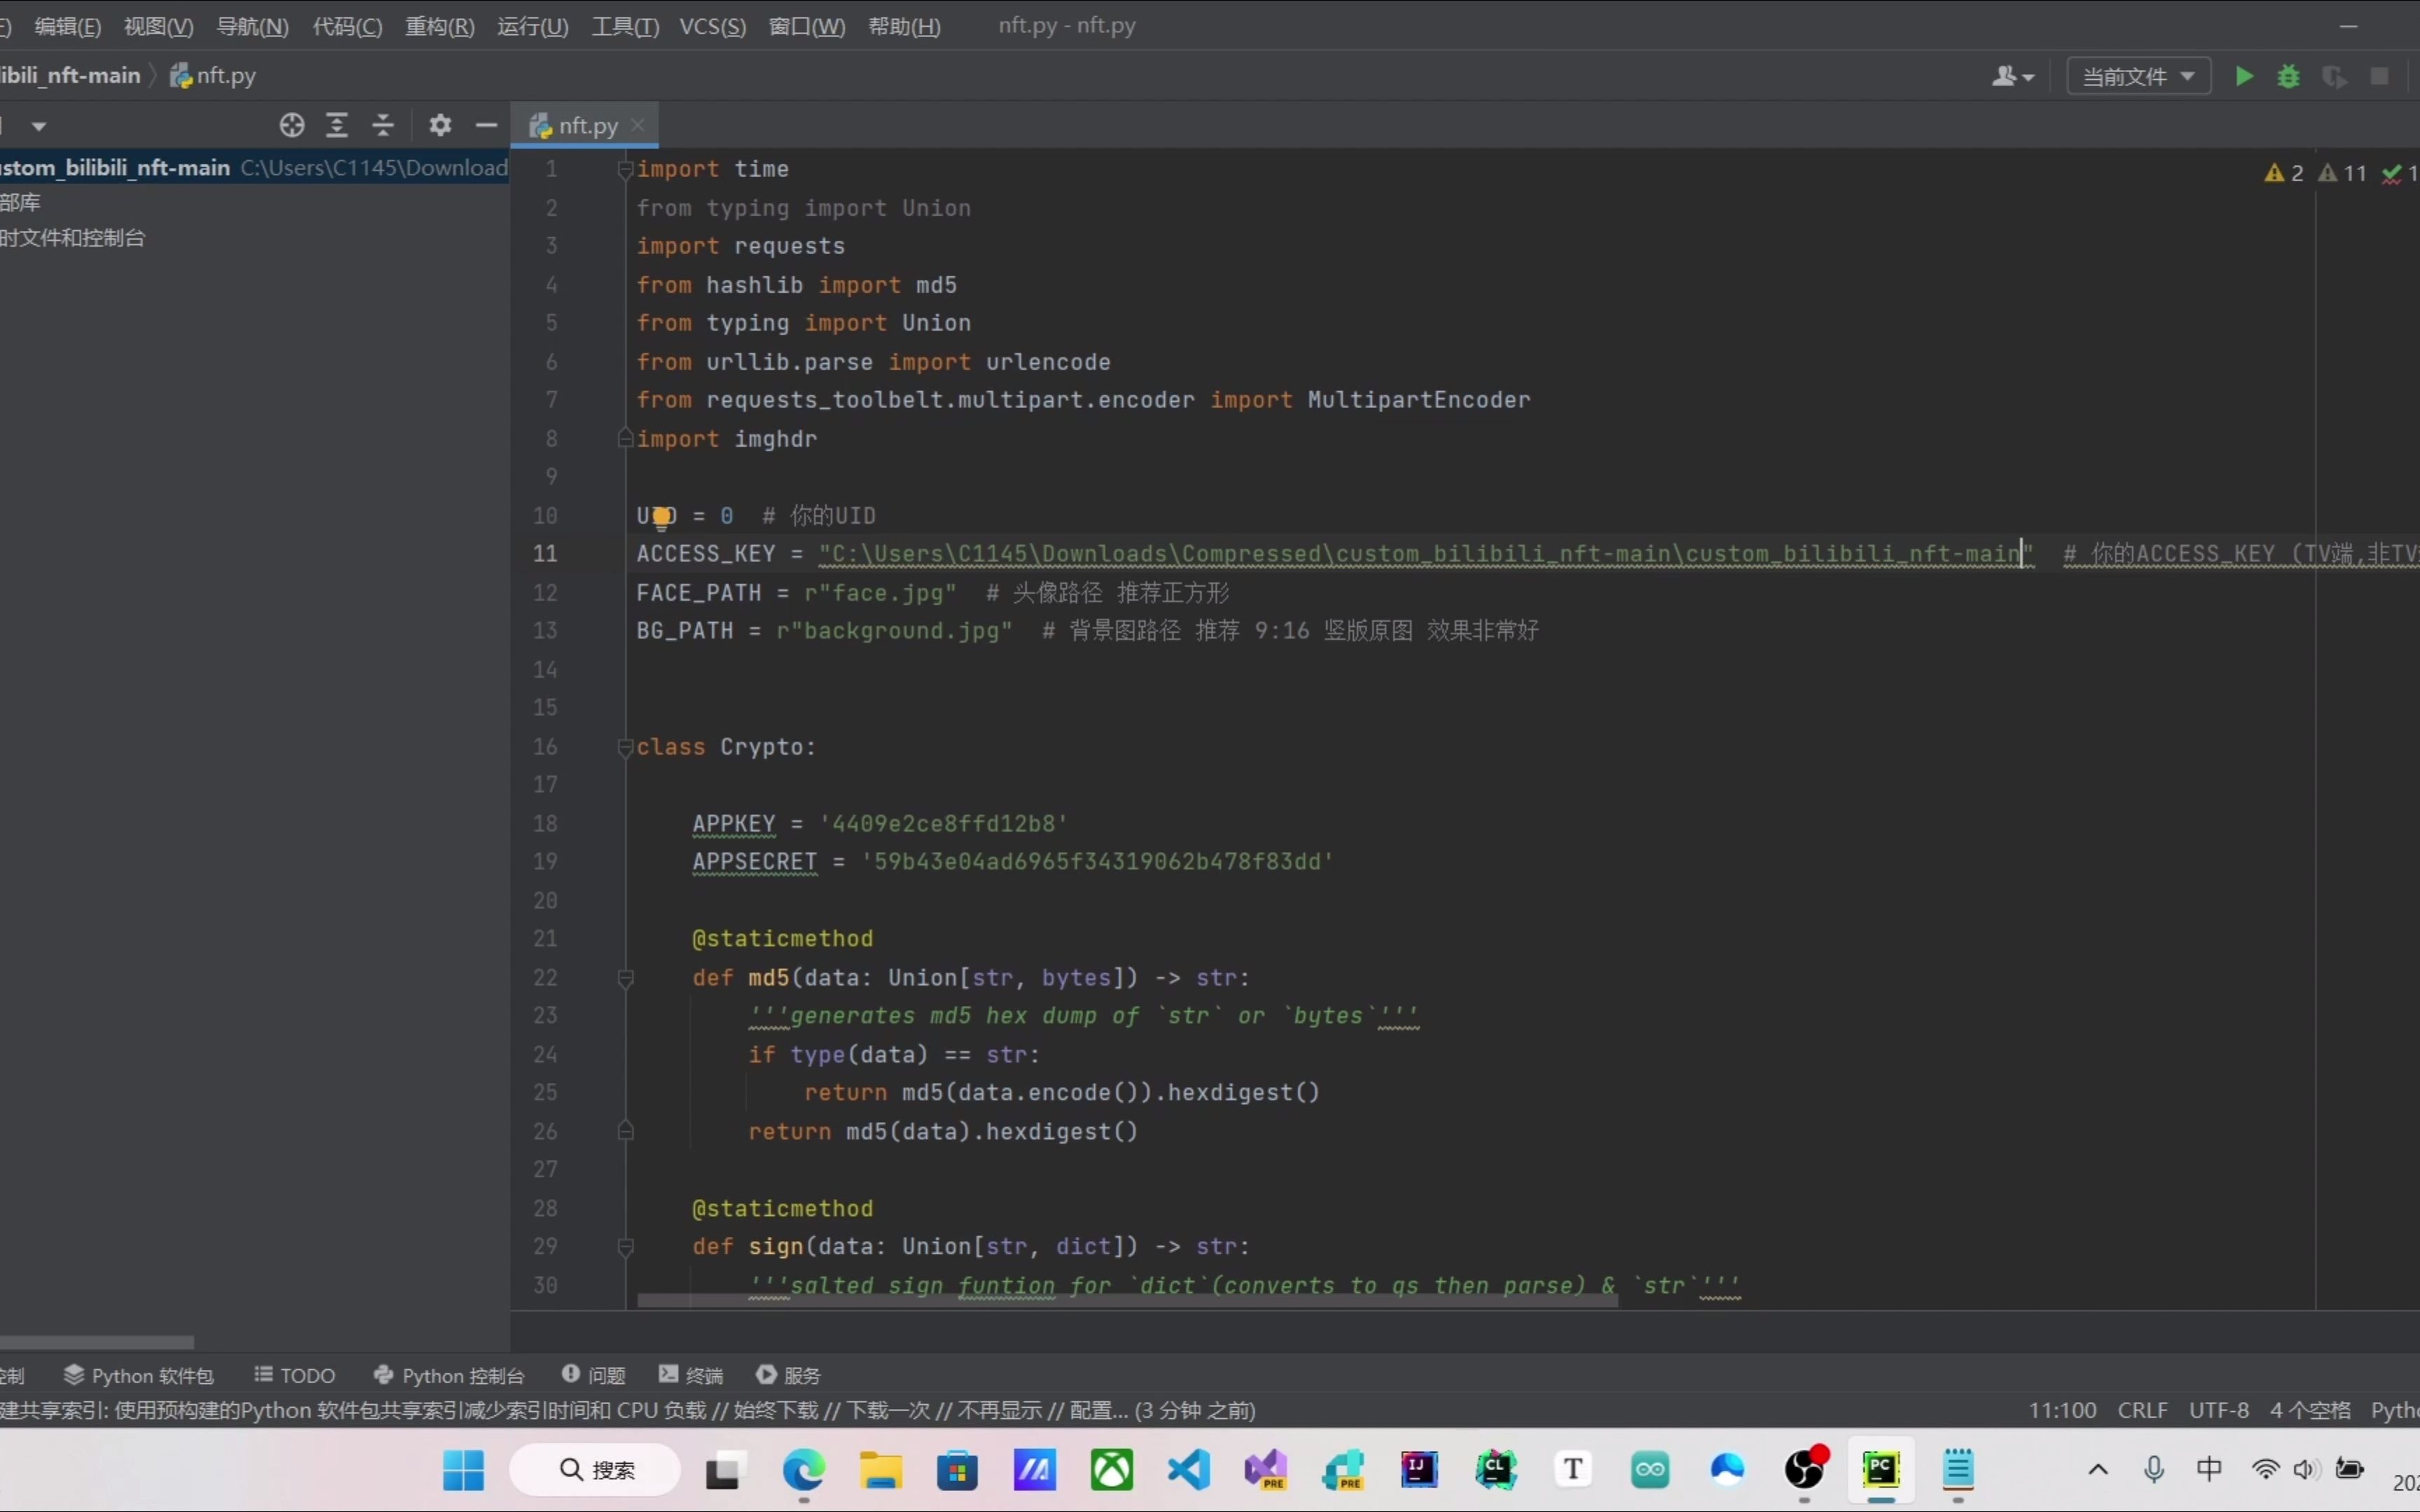Open the Python 控制台 tool window
The width and height of the screenshot is (2420, 1512).
coord(448,1375)
